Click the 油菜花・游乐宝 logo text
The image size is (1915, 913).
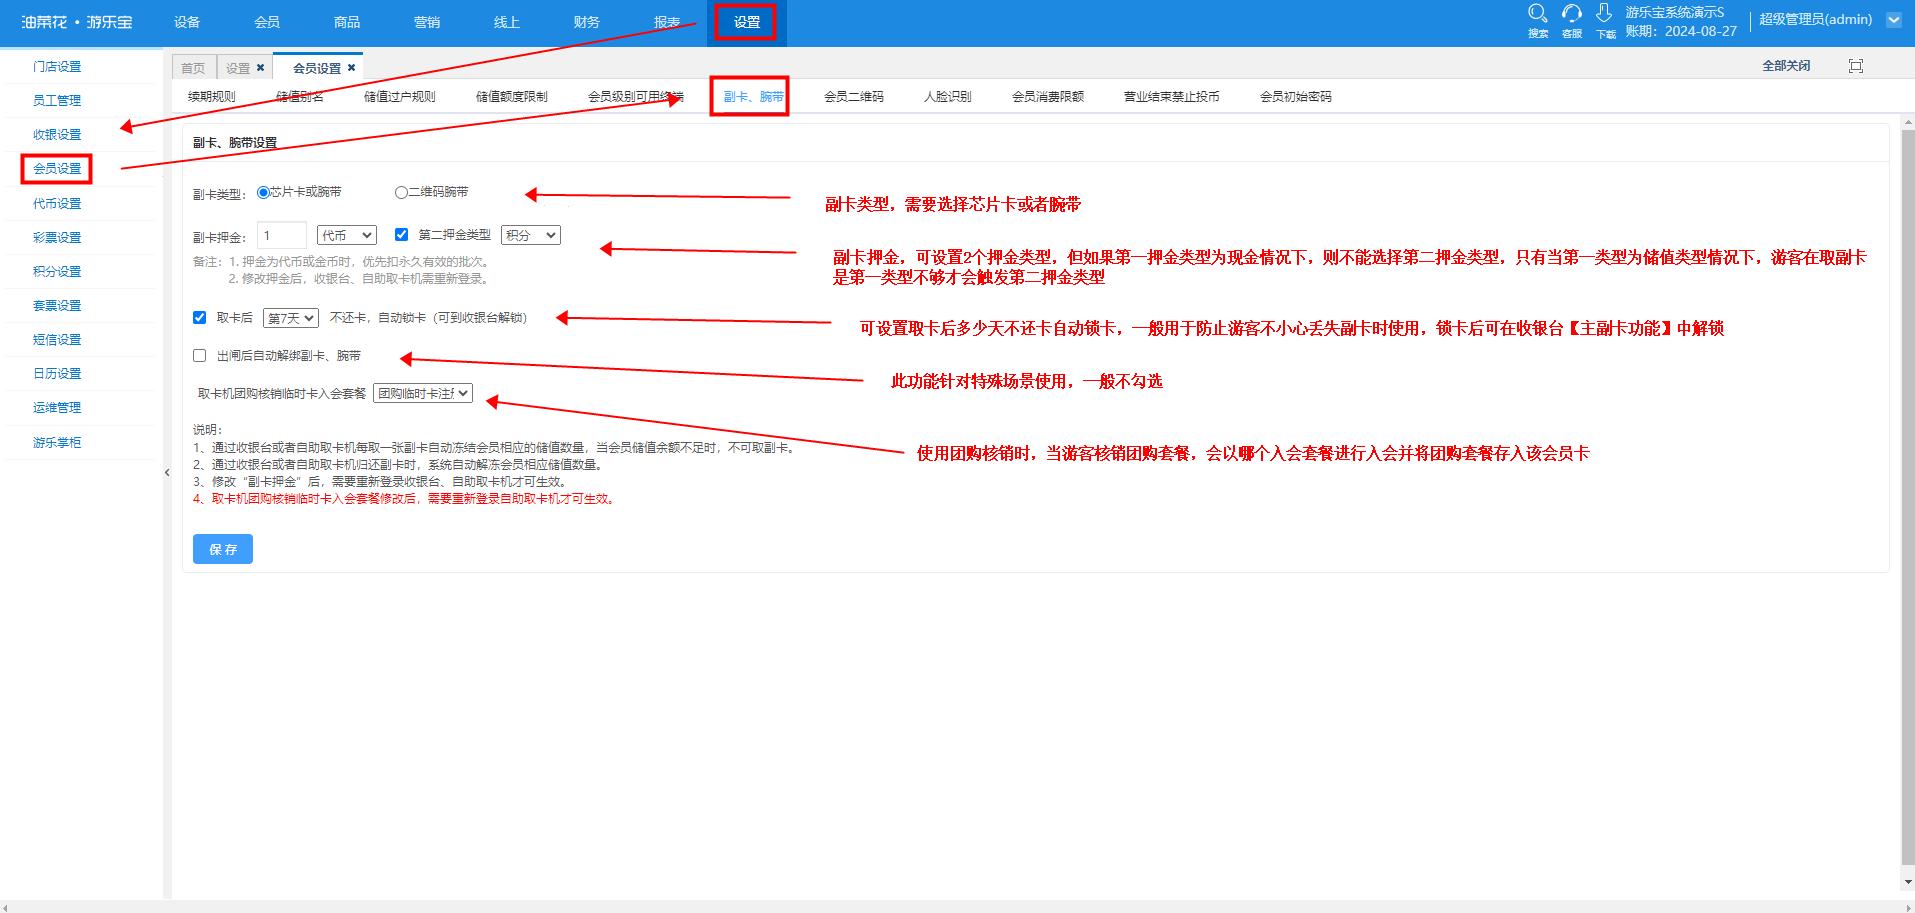click(77, 22)
